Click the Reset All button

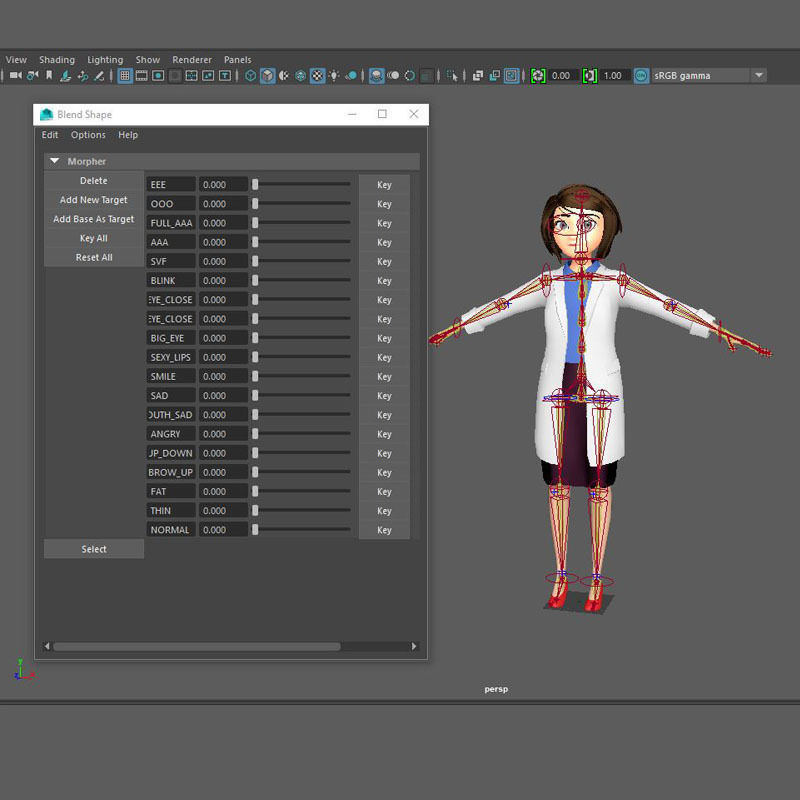point(94,257)
